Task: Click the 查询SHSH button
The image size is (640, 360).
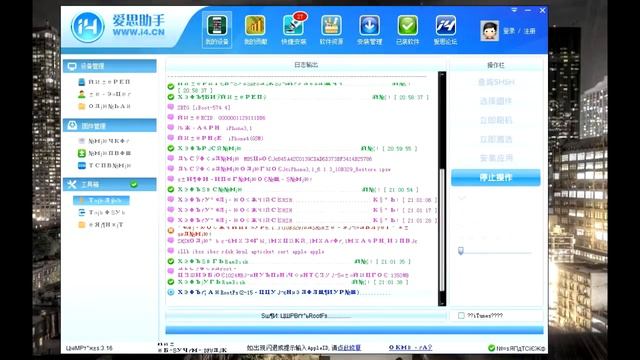Action: [496, 82]
